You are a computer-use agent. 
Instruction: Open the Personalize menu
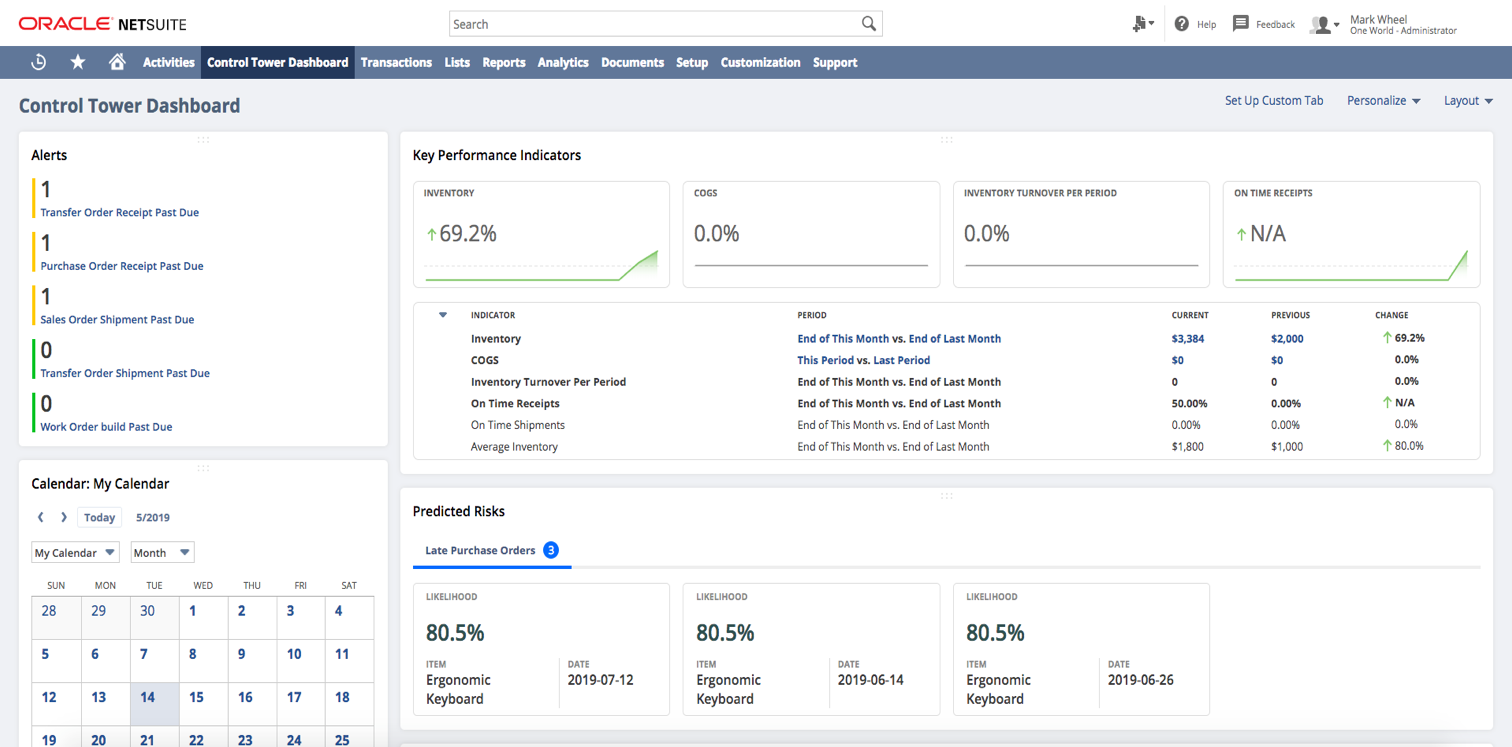click(x=1383, y=100)
